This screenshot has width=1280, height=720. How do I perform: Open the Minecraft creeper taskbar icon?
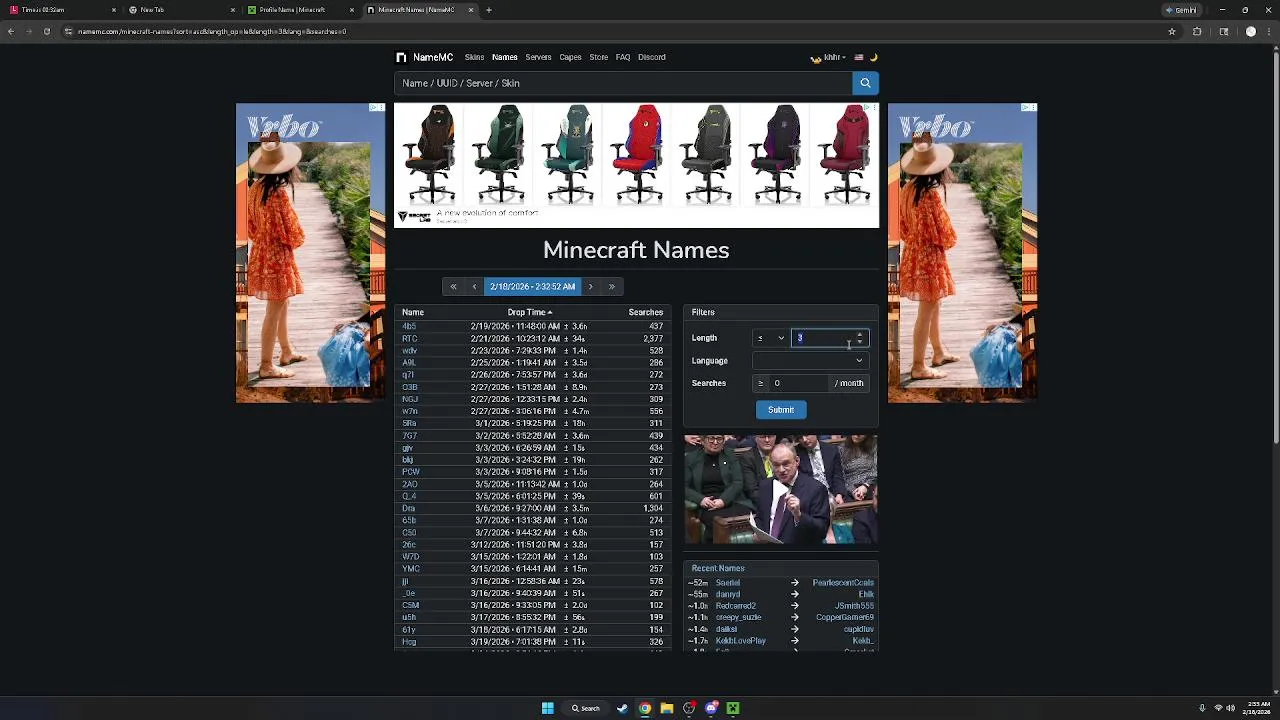(733, 708)
